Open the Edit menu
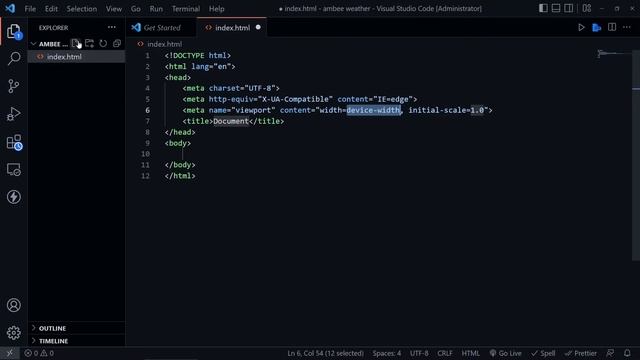 point(51,9)
